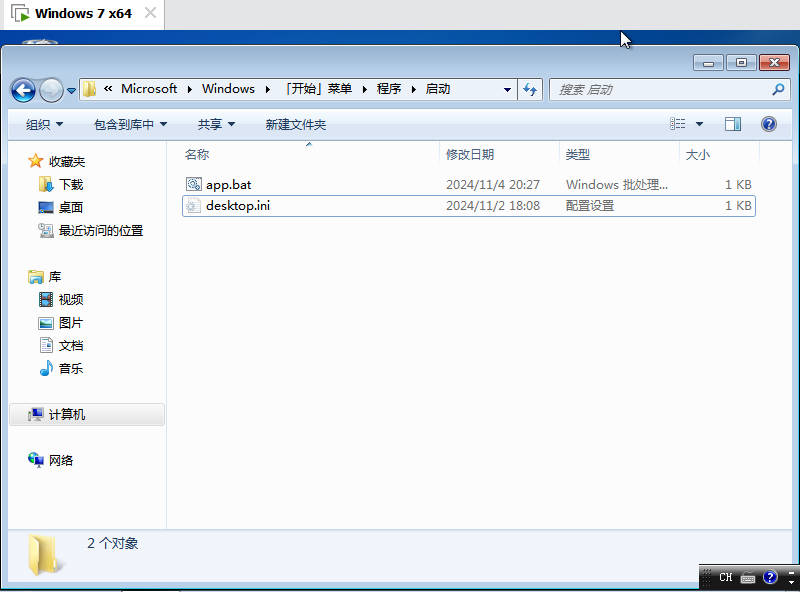Click the 音乐 note icon
This screenshot has width=800, height=592.
46,368
